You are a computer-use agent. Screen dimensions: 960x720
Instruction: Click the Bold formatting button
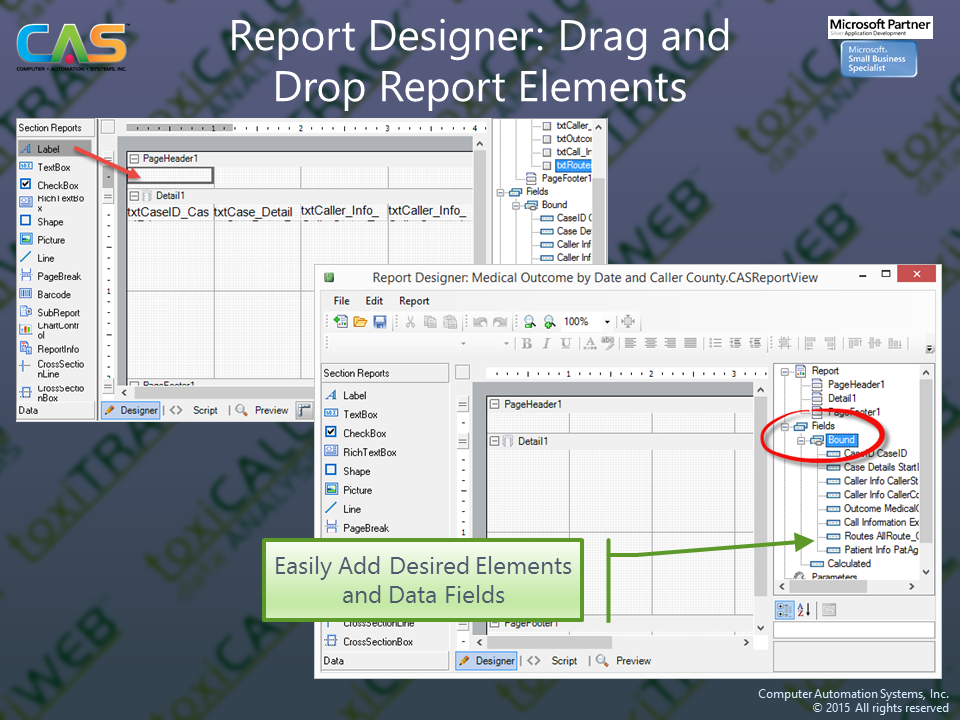(x=527, y=343)
